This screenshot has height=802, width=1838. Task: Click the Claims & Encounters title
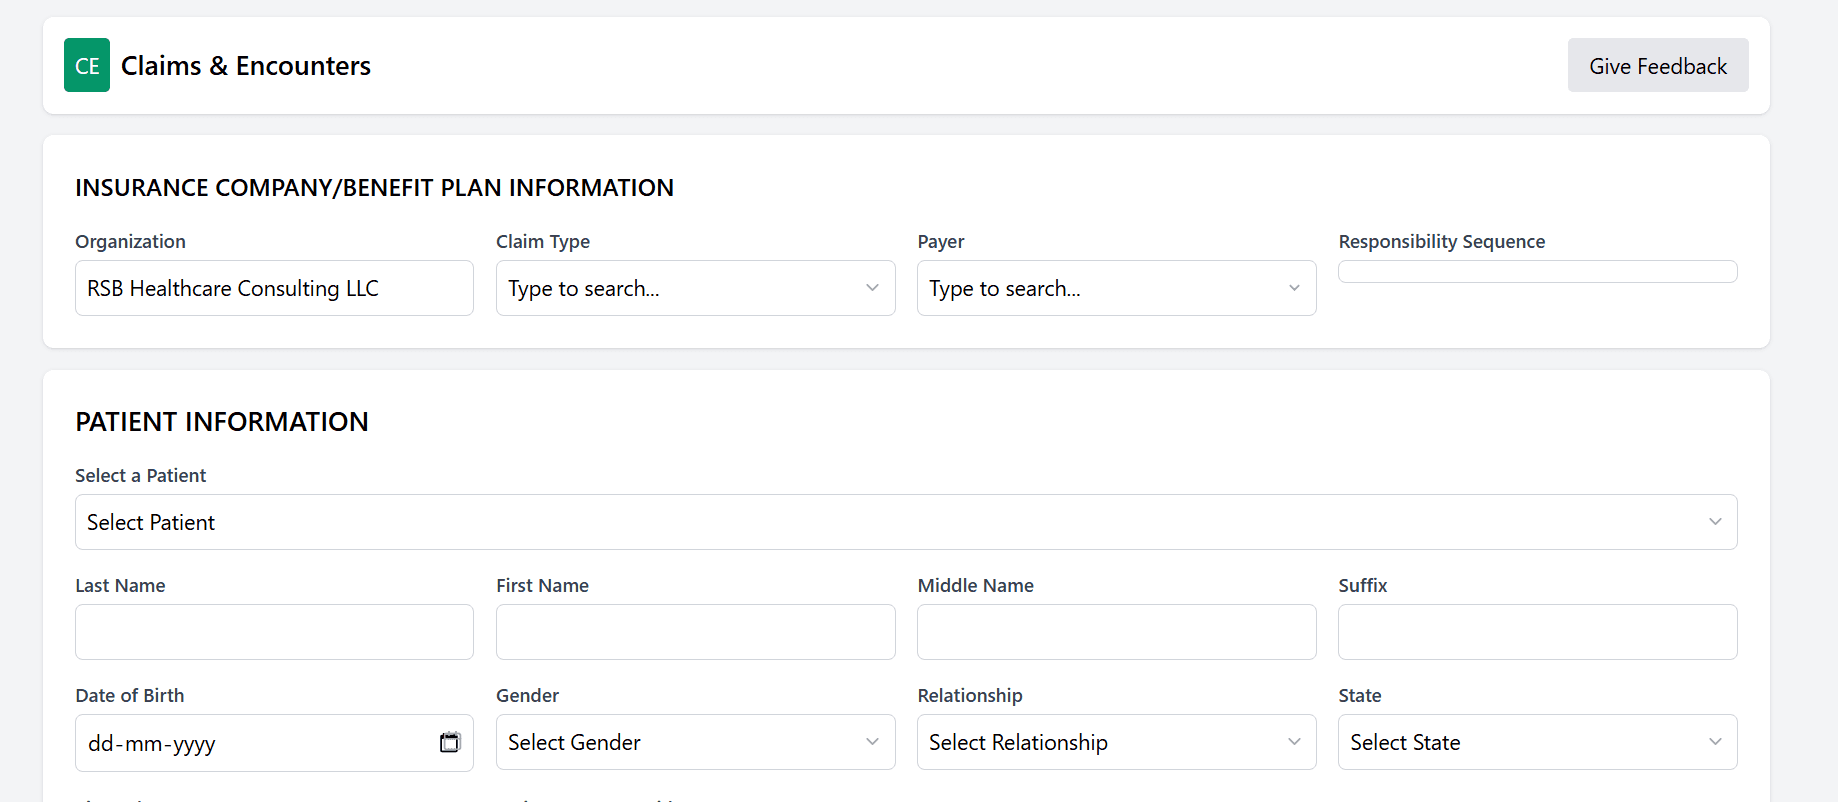point(246,66)
